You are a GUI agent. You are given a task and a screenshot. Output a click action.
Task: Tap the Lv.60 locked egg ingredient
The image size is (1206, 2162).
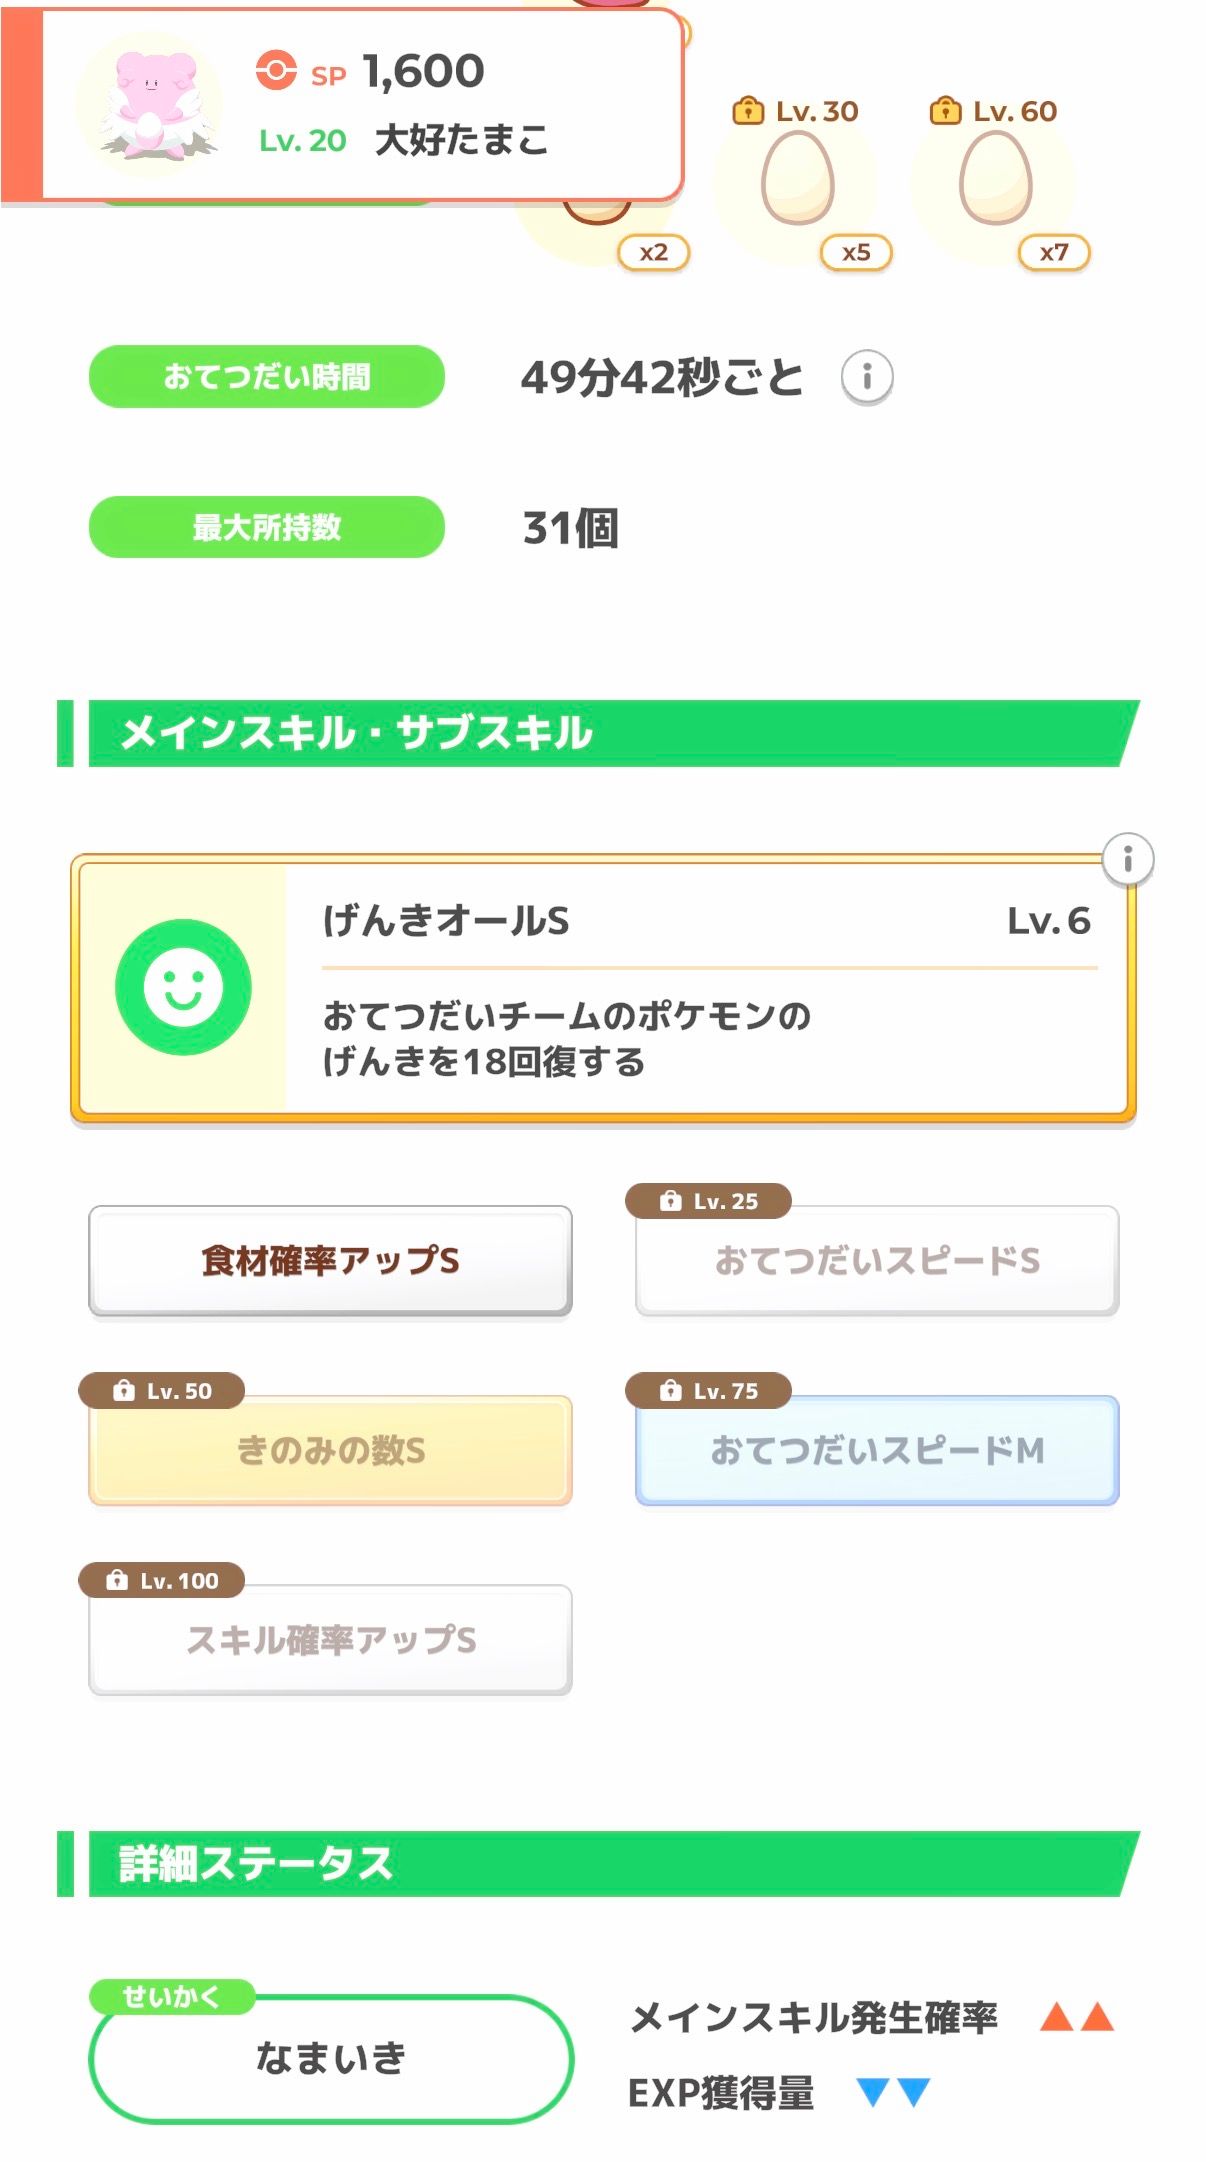(x=995, y=180)
